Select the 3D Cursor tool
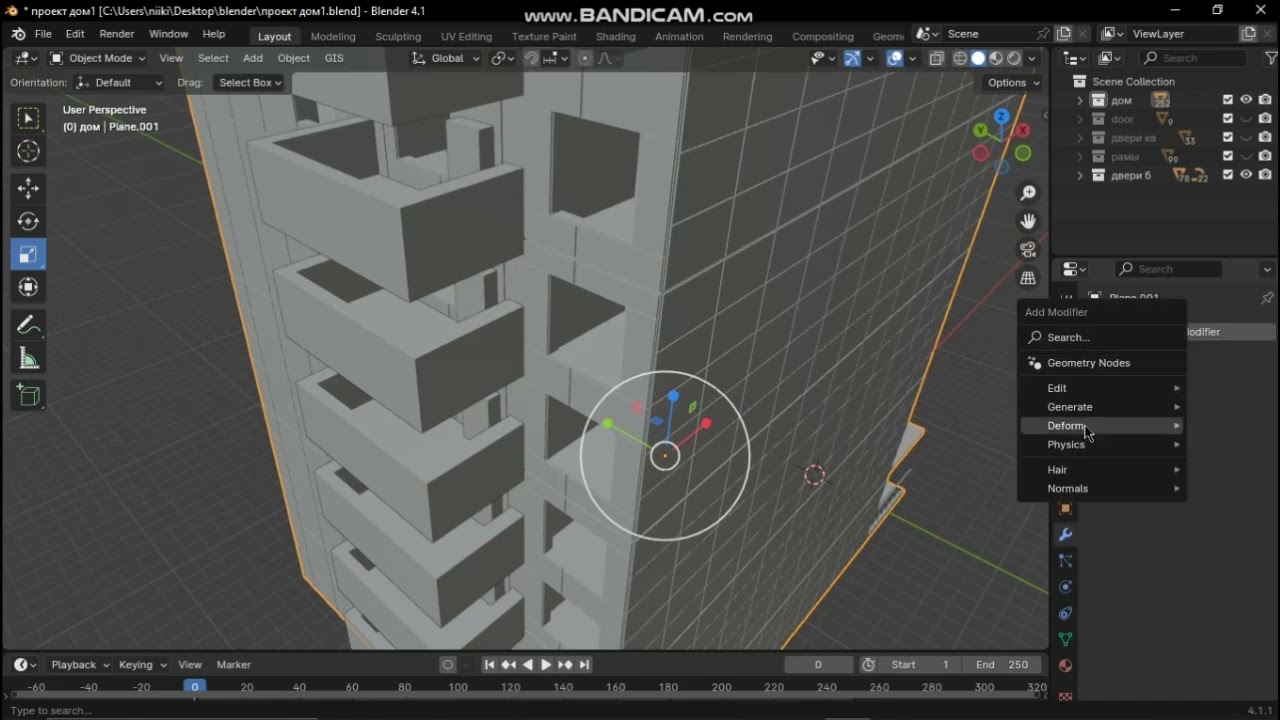Image resolution: width=1280 pixels, height=720 pixels. [x=28, y=151]
